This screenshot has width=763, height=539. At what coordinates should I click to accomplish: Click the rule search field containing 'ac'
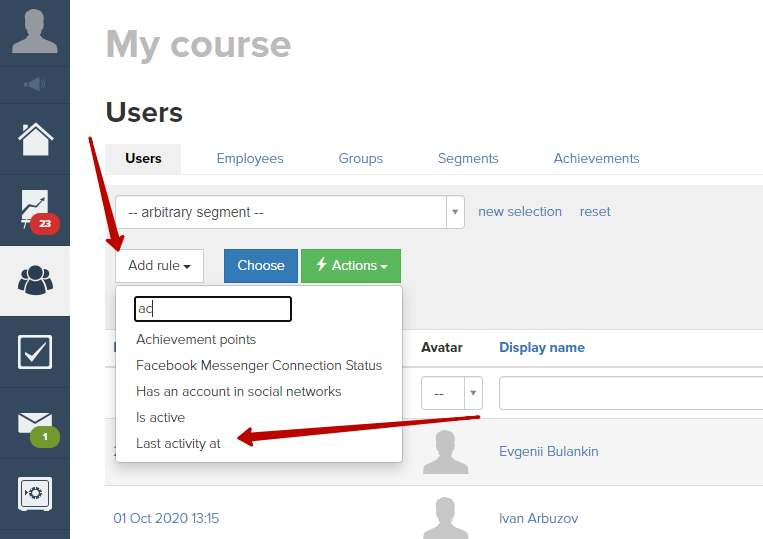point(213,309)
